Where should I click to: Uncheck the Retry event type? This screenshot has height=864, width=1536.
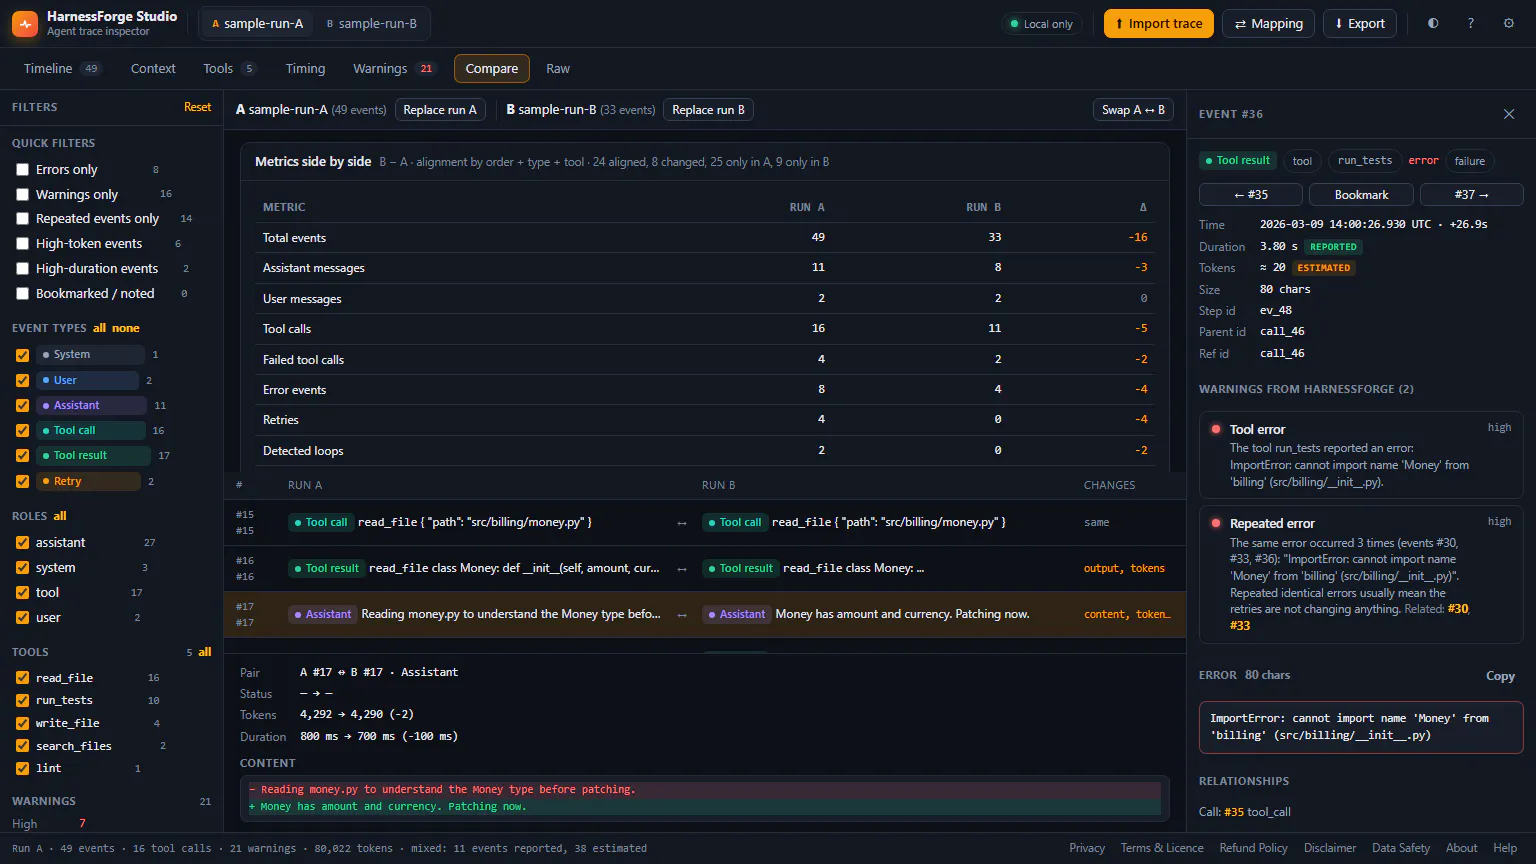pyautogui.click(x=22, y=481)
